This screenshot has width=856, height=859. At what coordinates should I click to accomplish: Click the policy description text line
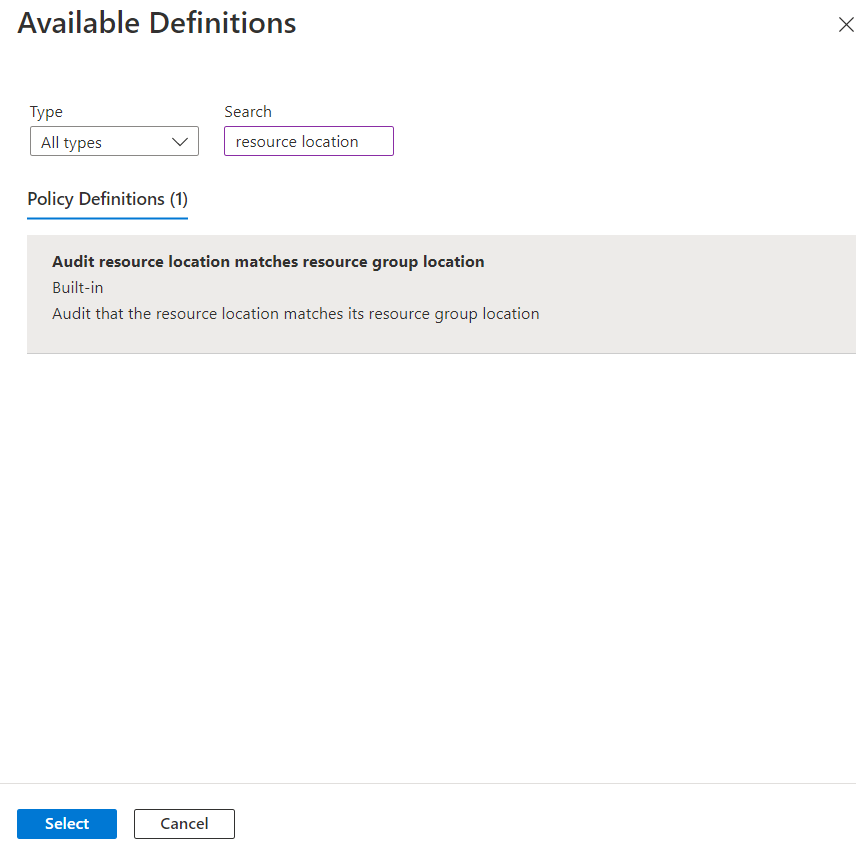coord(295,314)
